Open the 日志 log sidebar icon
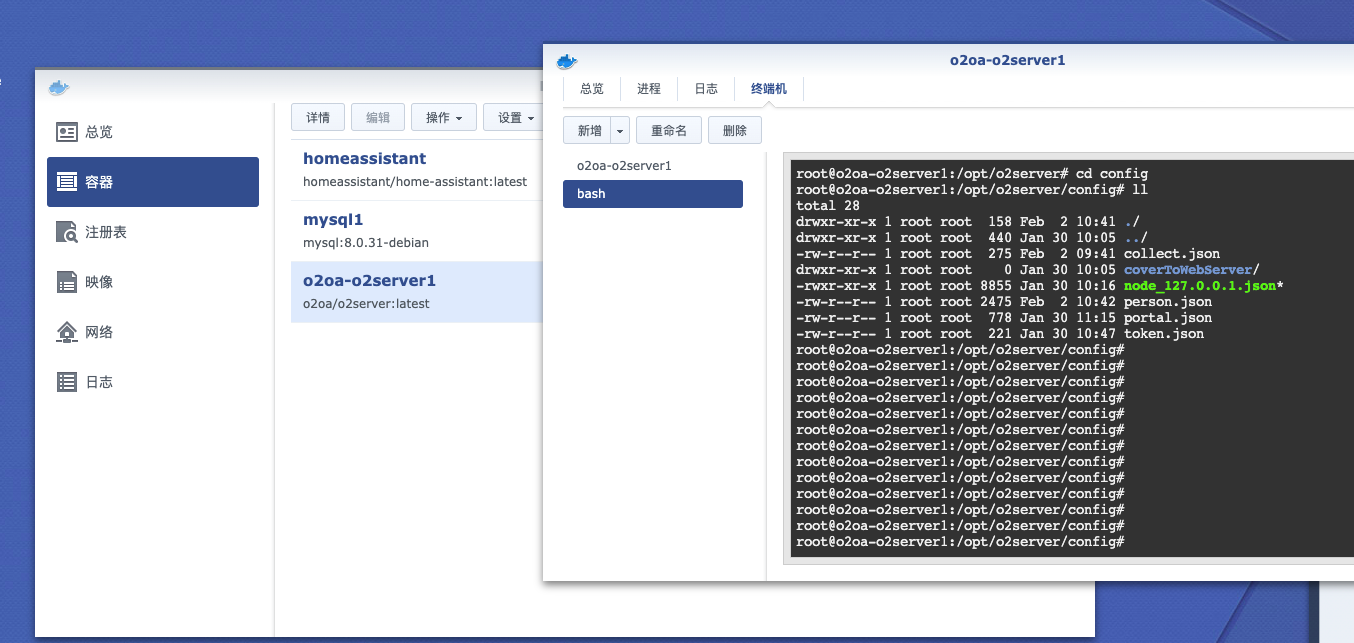The height and width of the screenshot is (643, 1354). click(x=67, y=382)
